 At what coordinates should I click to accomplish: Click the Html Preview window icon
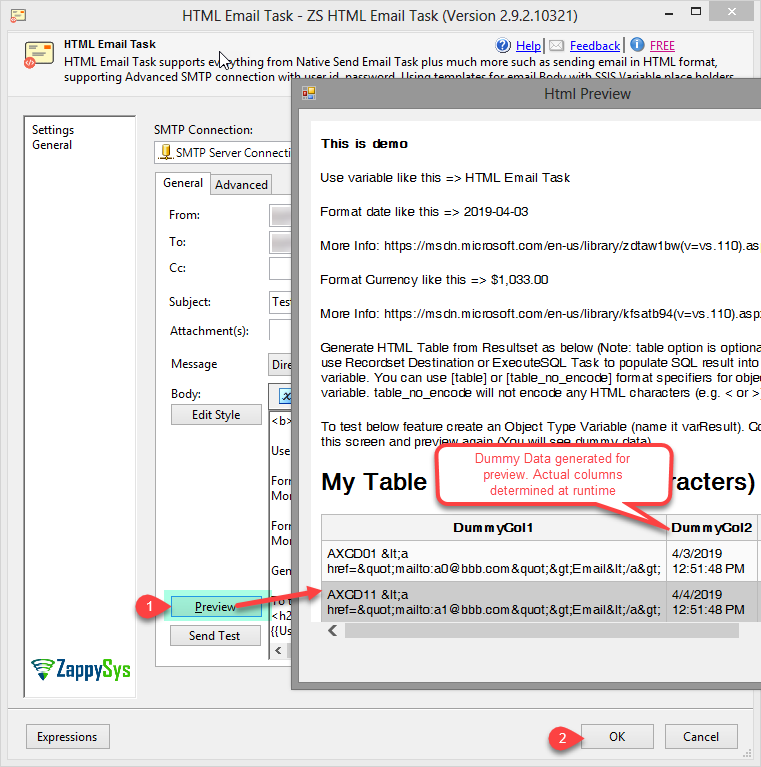pyautogui.click(x=309, y=93)
